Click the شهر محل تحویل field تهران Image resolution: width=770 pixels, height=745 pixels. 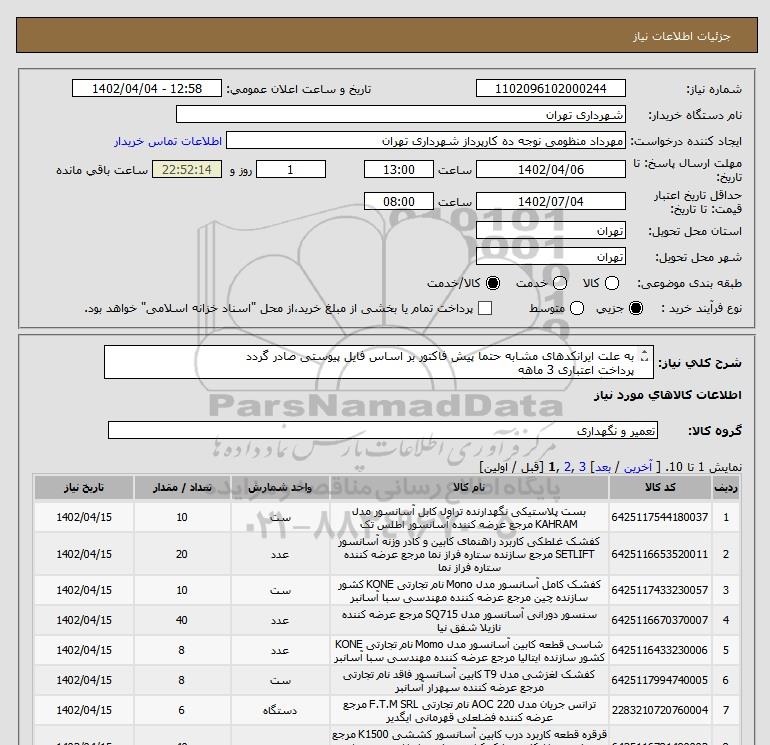(550, 256)
